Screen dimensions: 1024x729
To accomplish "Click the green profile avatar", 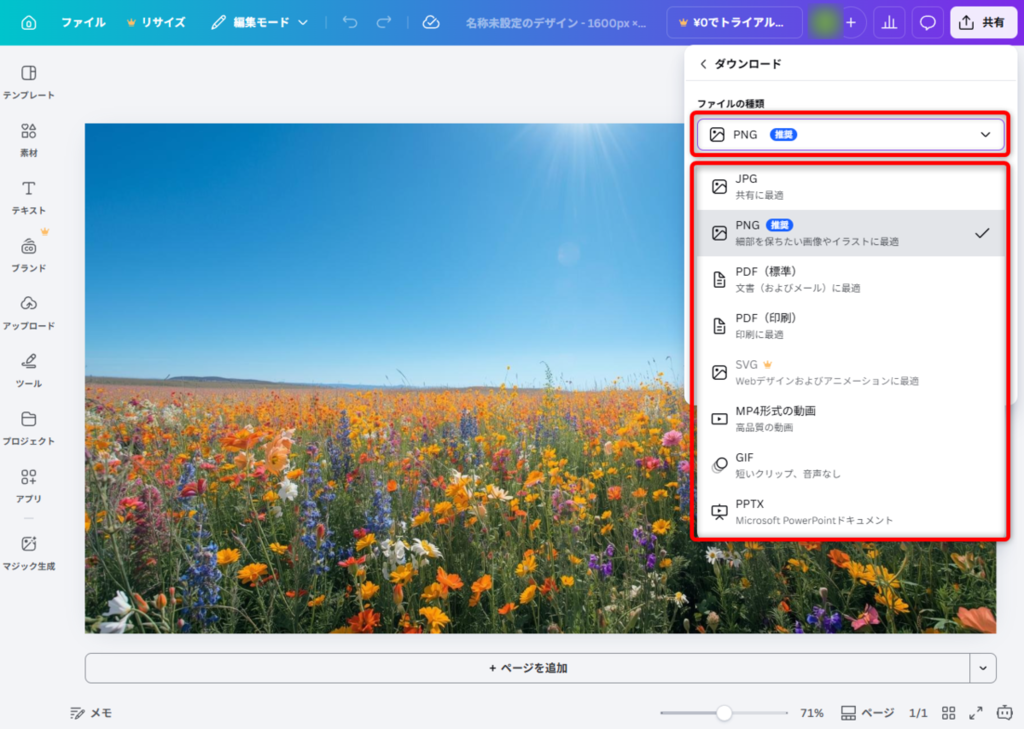I will tap(824, 23).
